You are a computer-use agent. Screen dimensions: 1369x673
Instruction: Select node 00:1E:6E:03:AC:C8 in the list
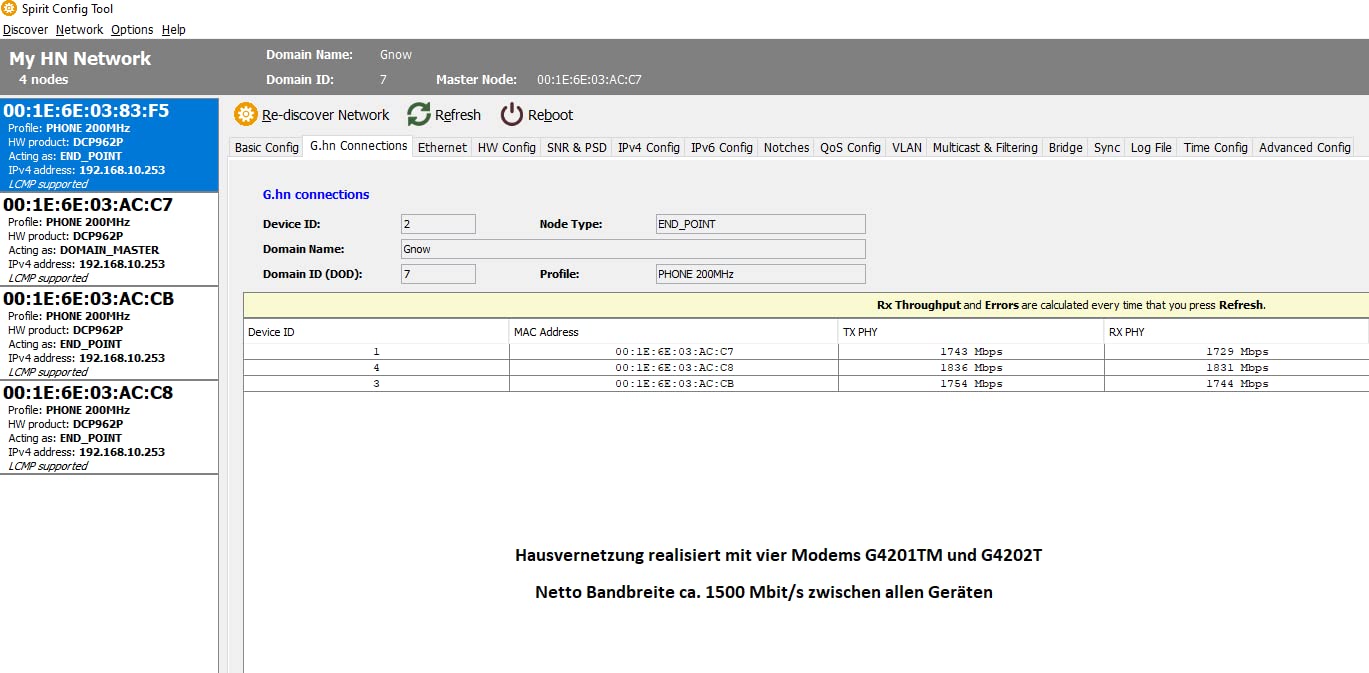tap(108, 427)
